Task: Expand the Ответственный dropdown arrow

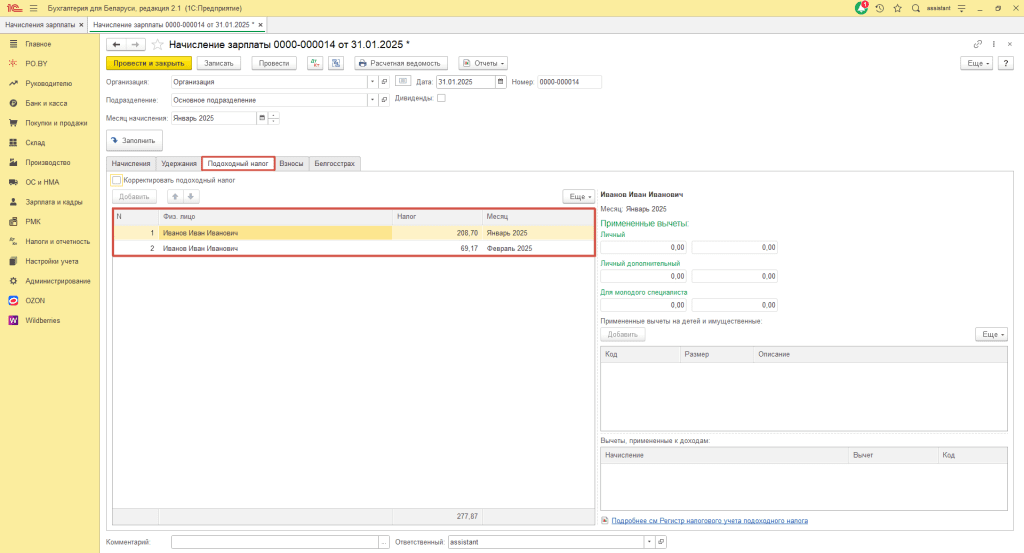Action: pos(650,541)
